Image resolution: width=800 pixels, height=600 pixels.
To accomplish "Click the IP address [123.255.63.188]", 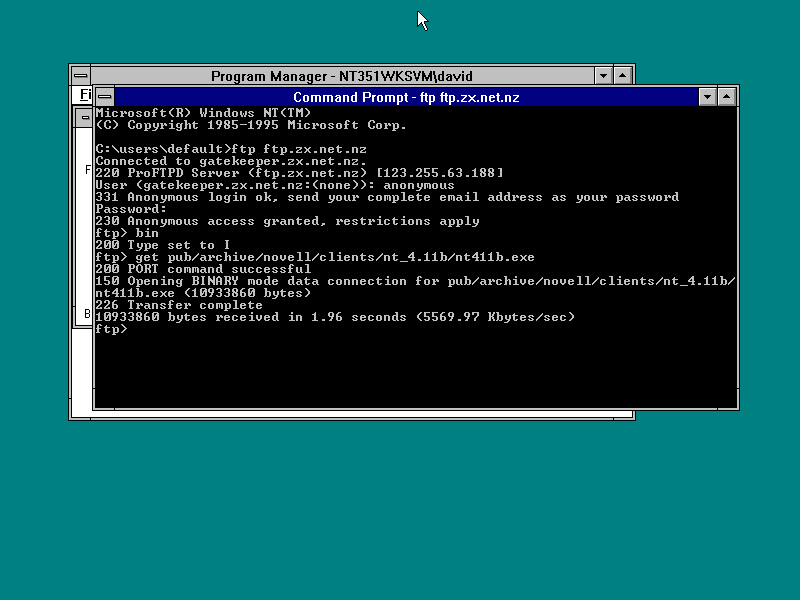I will [439, 173].
